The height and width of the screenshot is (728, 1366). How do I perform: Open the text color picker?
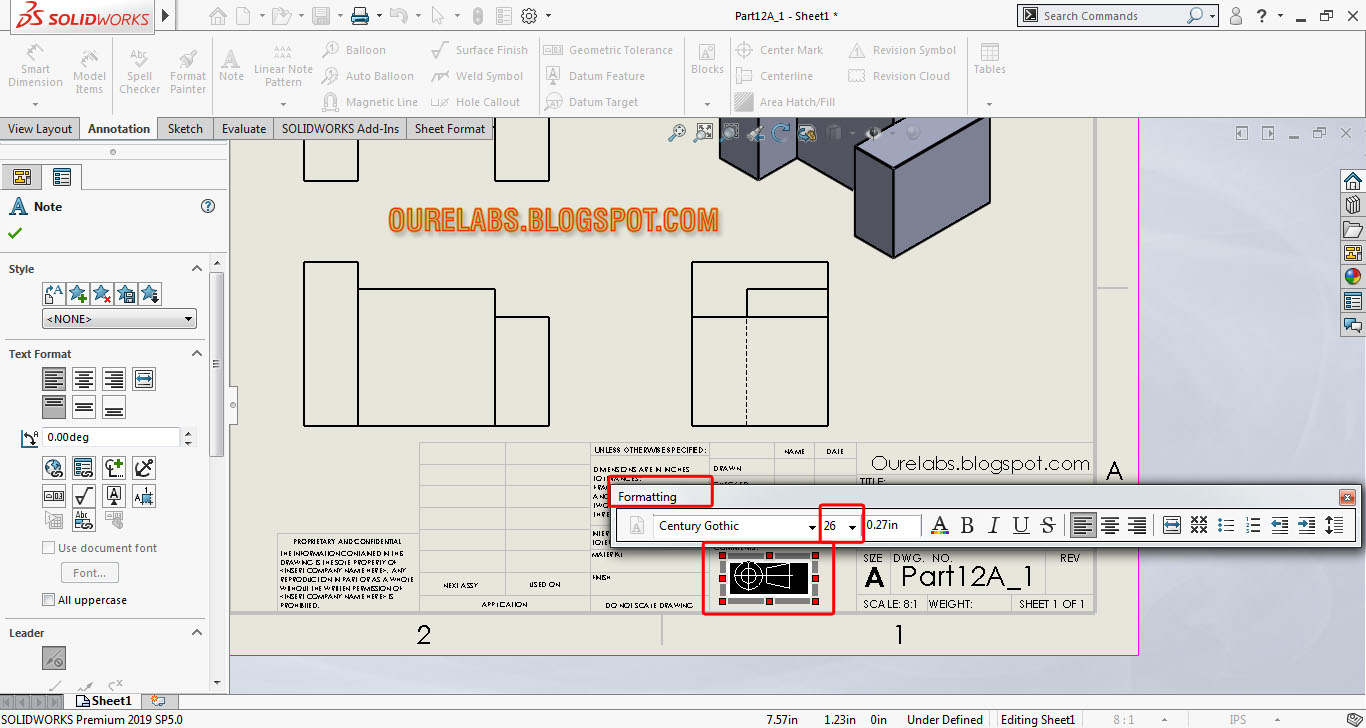(941, 525)
